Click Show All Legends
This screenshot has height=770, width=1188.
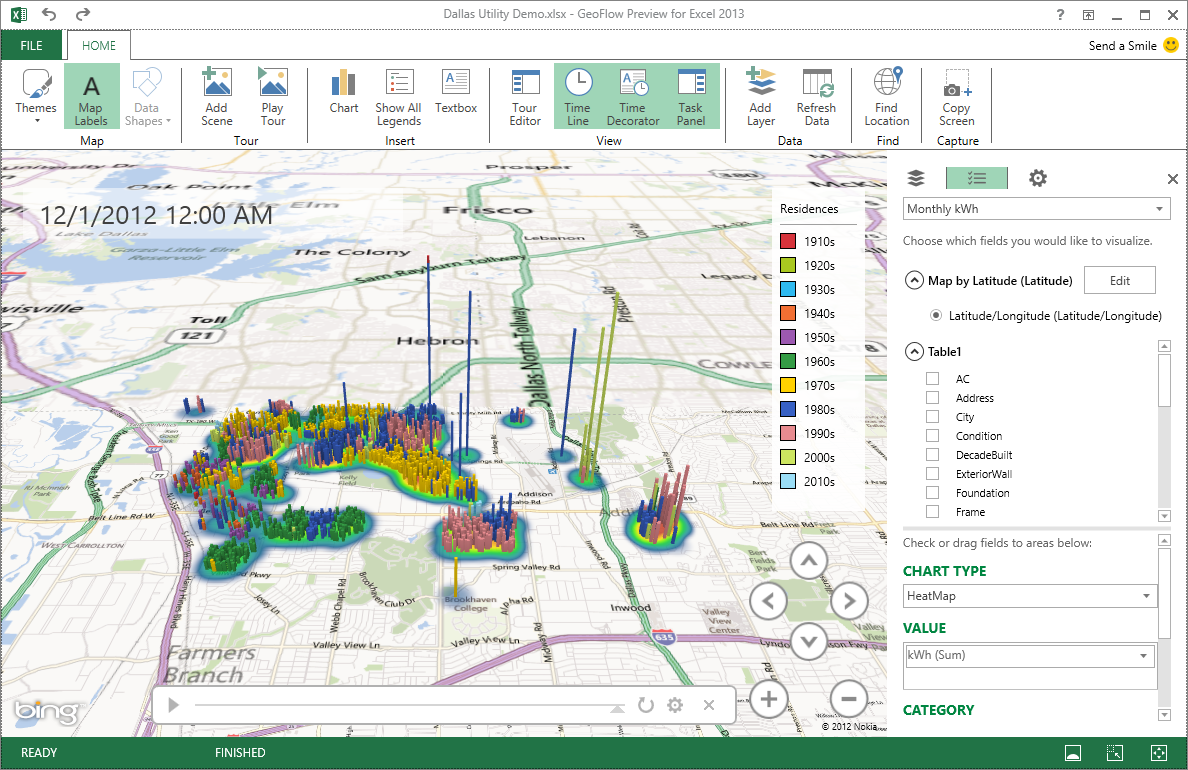pos(398,95)
